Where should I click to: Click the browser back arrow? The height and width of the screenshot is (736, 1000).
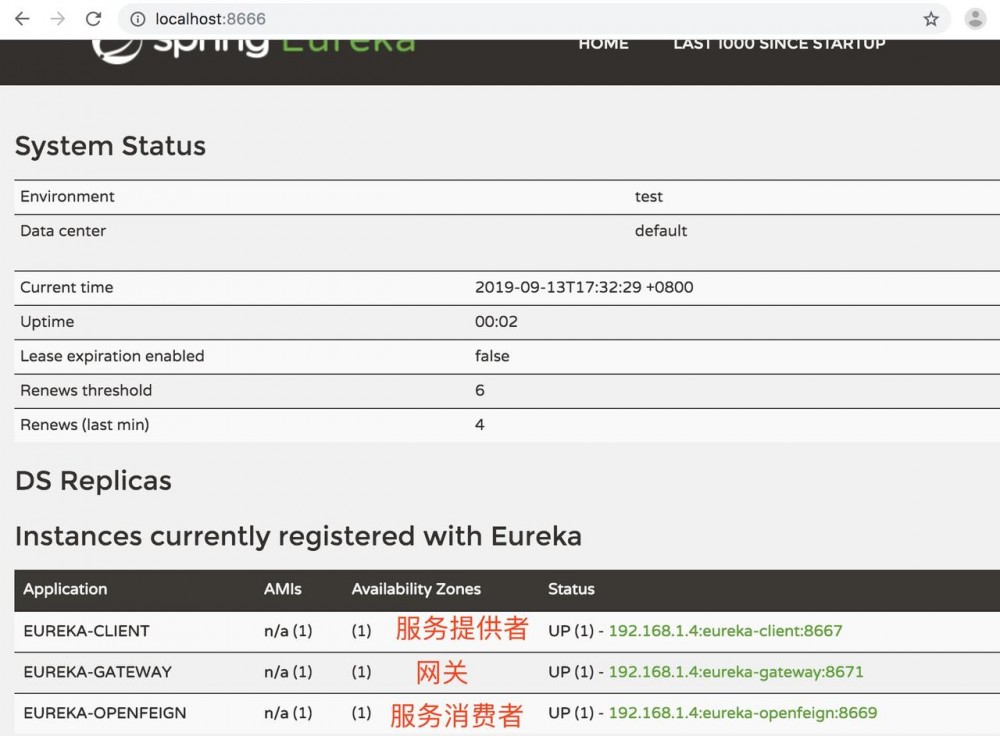coord(22,18)
